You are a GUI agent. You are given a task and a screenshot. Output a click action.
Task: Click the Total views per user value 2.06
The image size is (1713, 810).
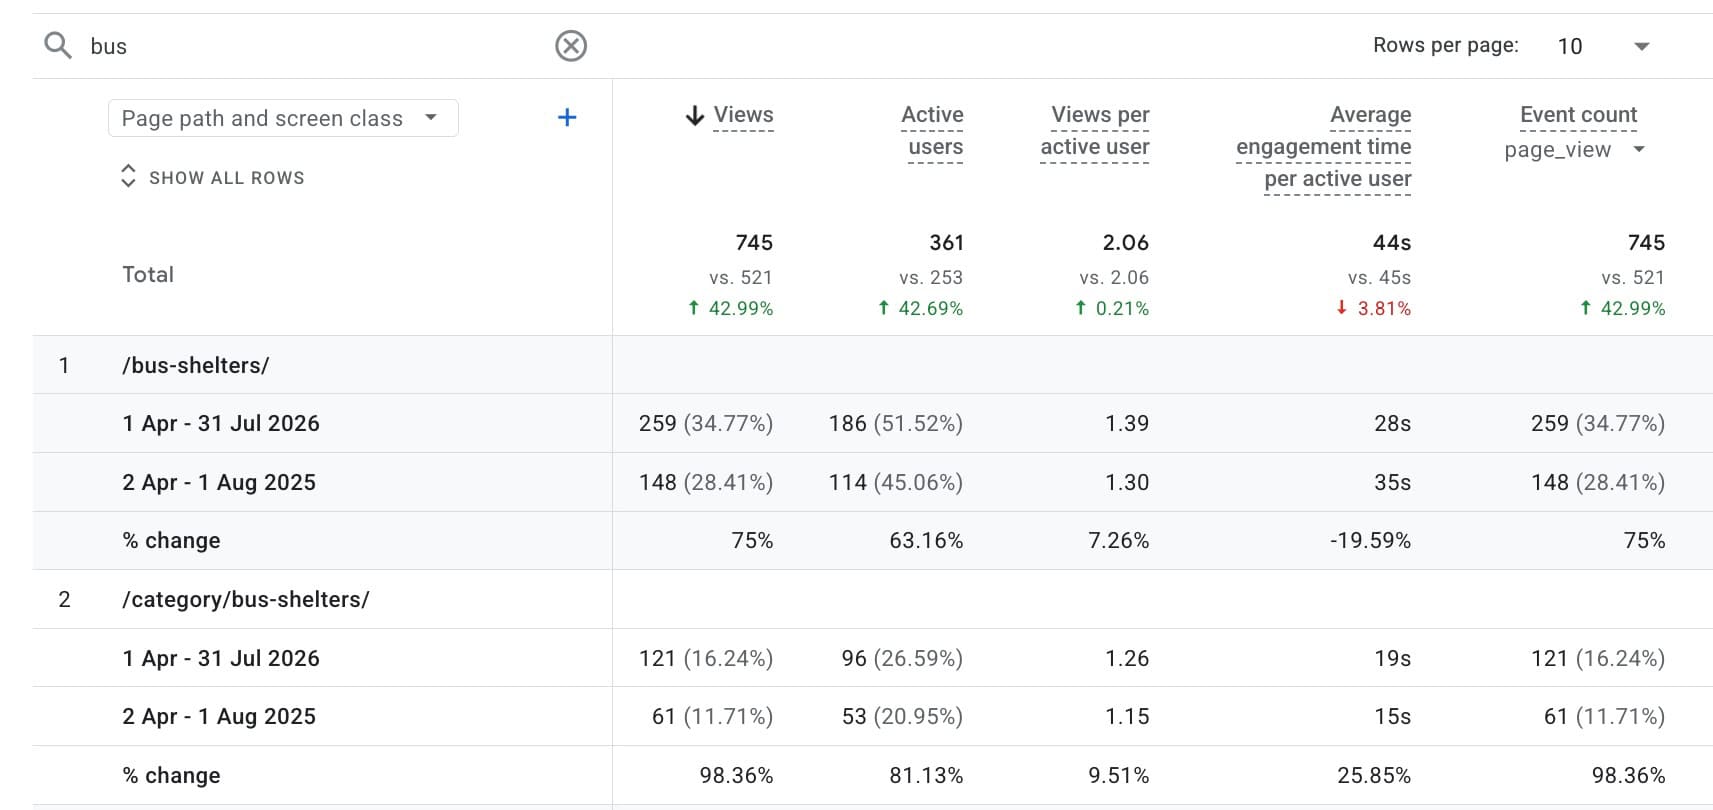[x=1125, y=242]
